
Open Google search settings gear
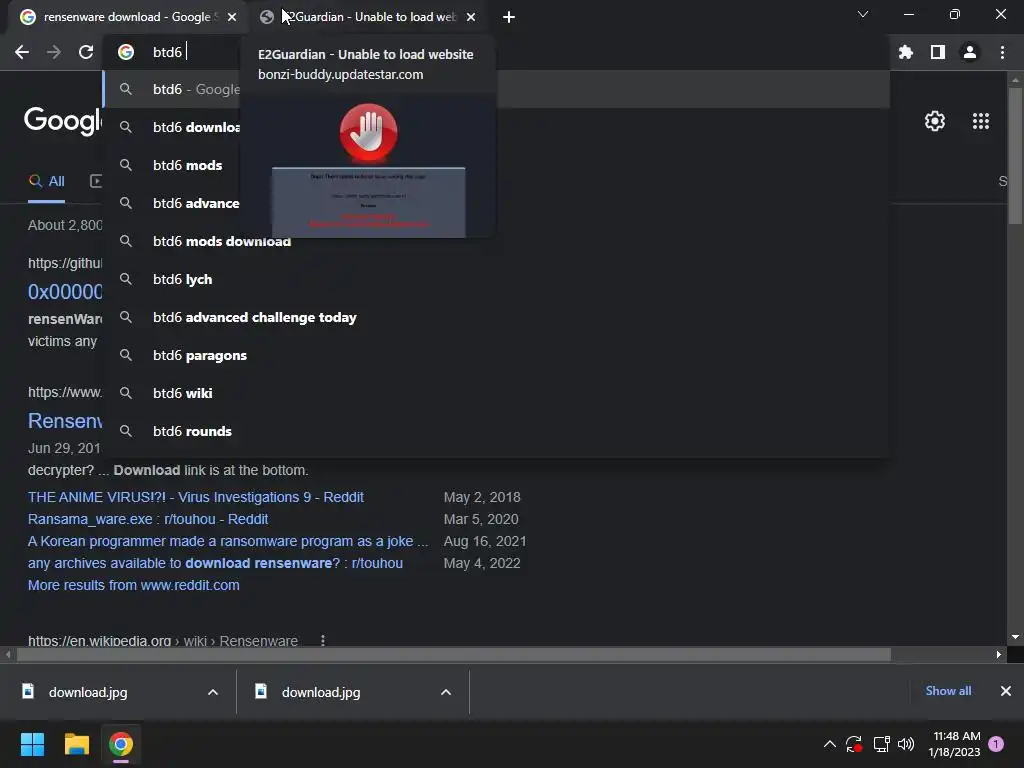tap(935, 121)
